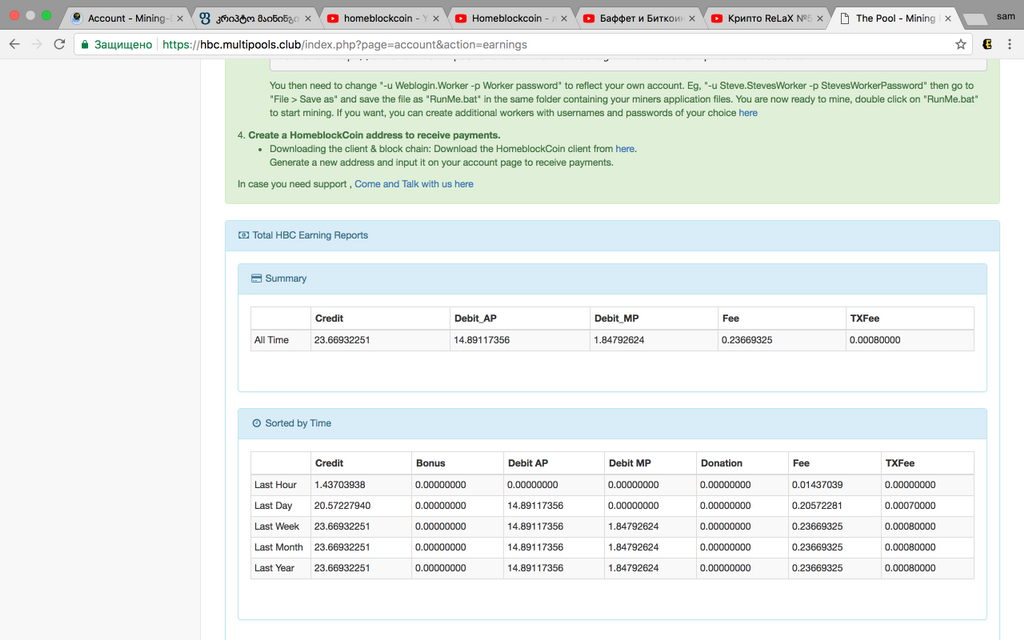Close the Account - Mining tab

(180, 18)
